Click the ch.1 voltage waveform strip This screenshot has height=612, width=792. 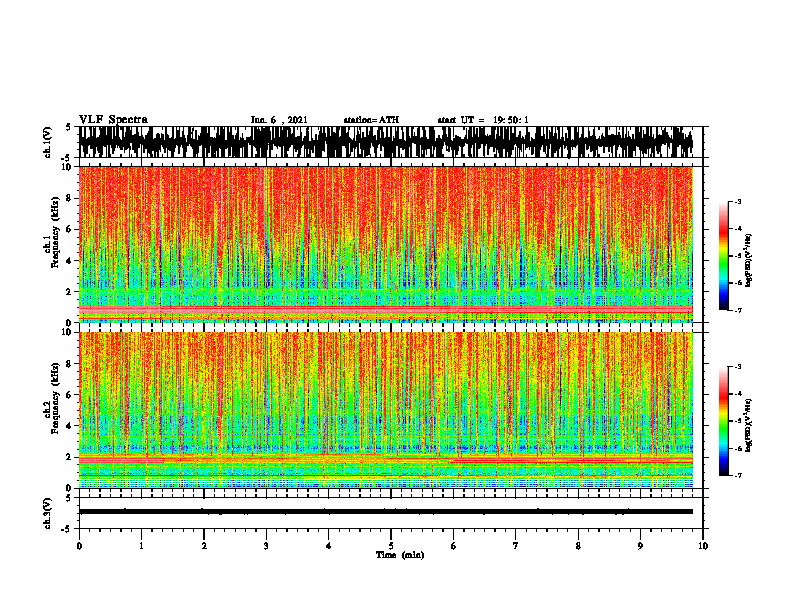[x=386, y=142]
